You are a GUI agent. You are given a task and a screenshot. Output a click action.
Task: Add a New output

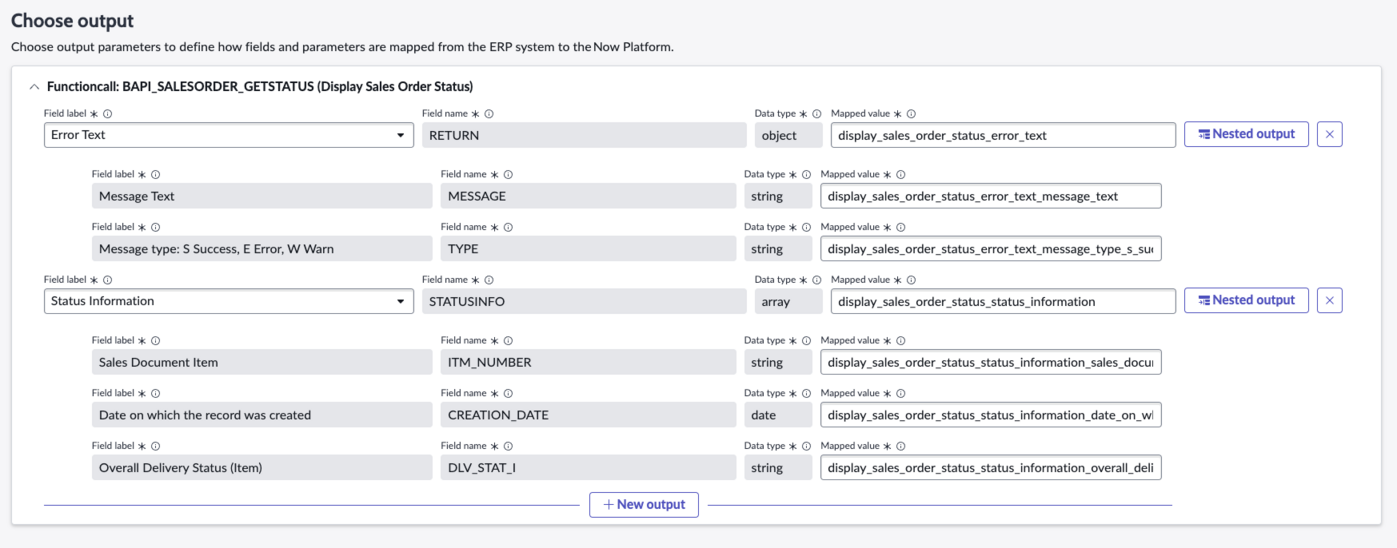(x=644, y=505)
